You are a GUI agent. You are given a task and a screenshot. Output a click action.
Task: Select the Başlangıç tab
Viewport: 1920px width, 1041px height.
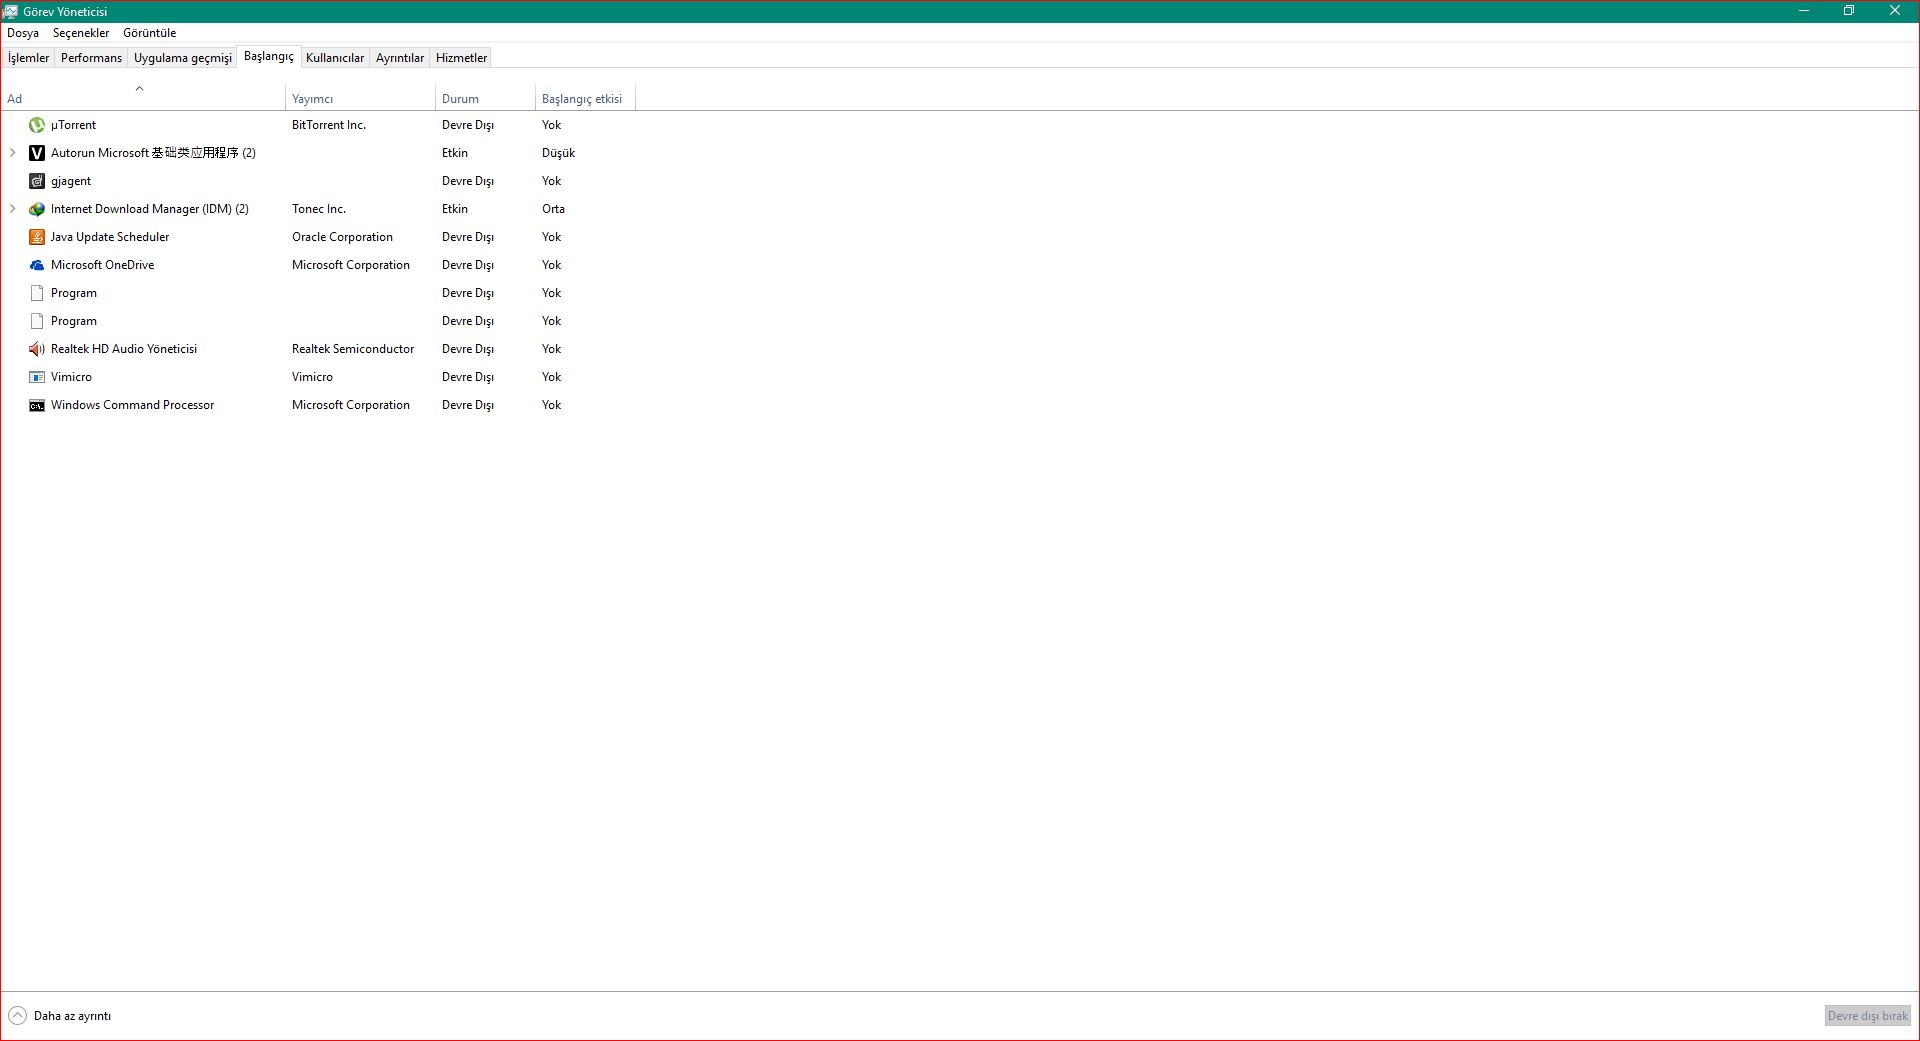269,56
